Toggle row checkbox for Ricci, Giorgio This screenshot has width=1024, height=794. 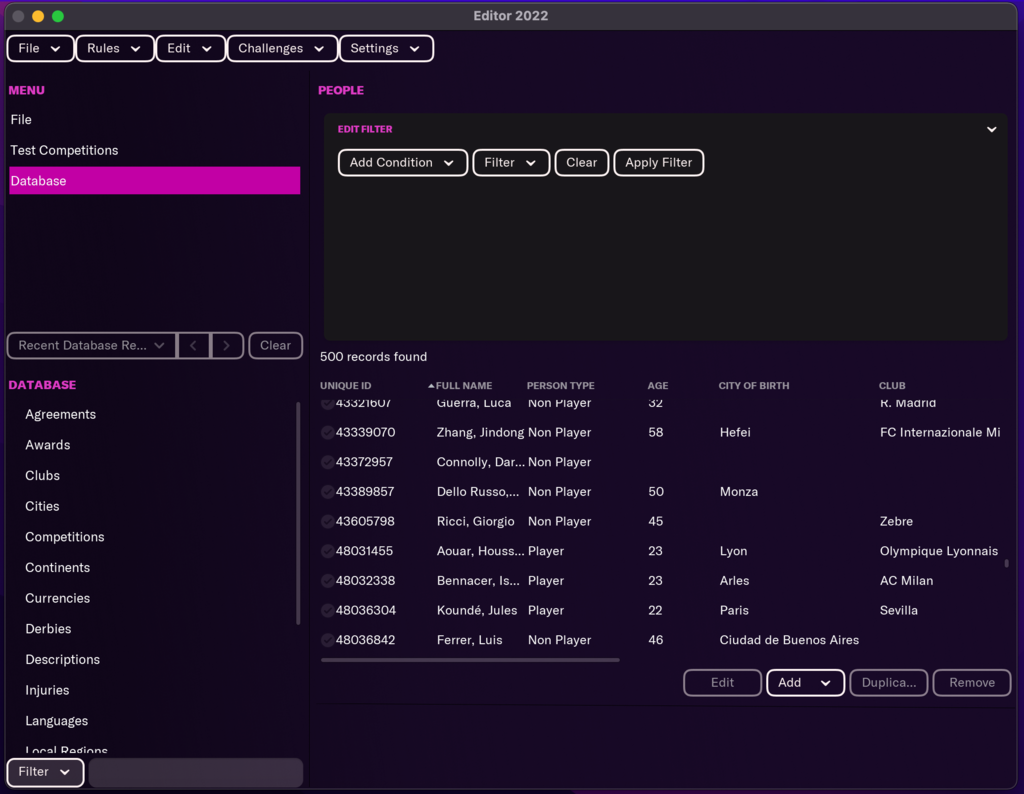(327, 522)
